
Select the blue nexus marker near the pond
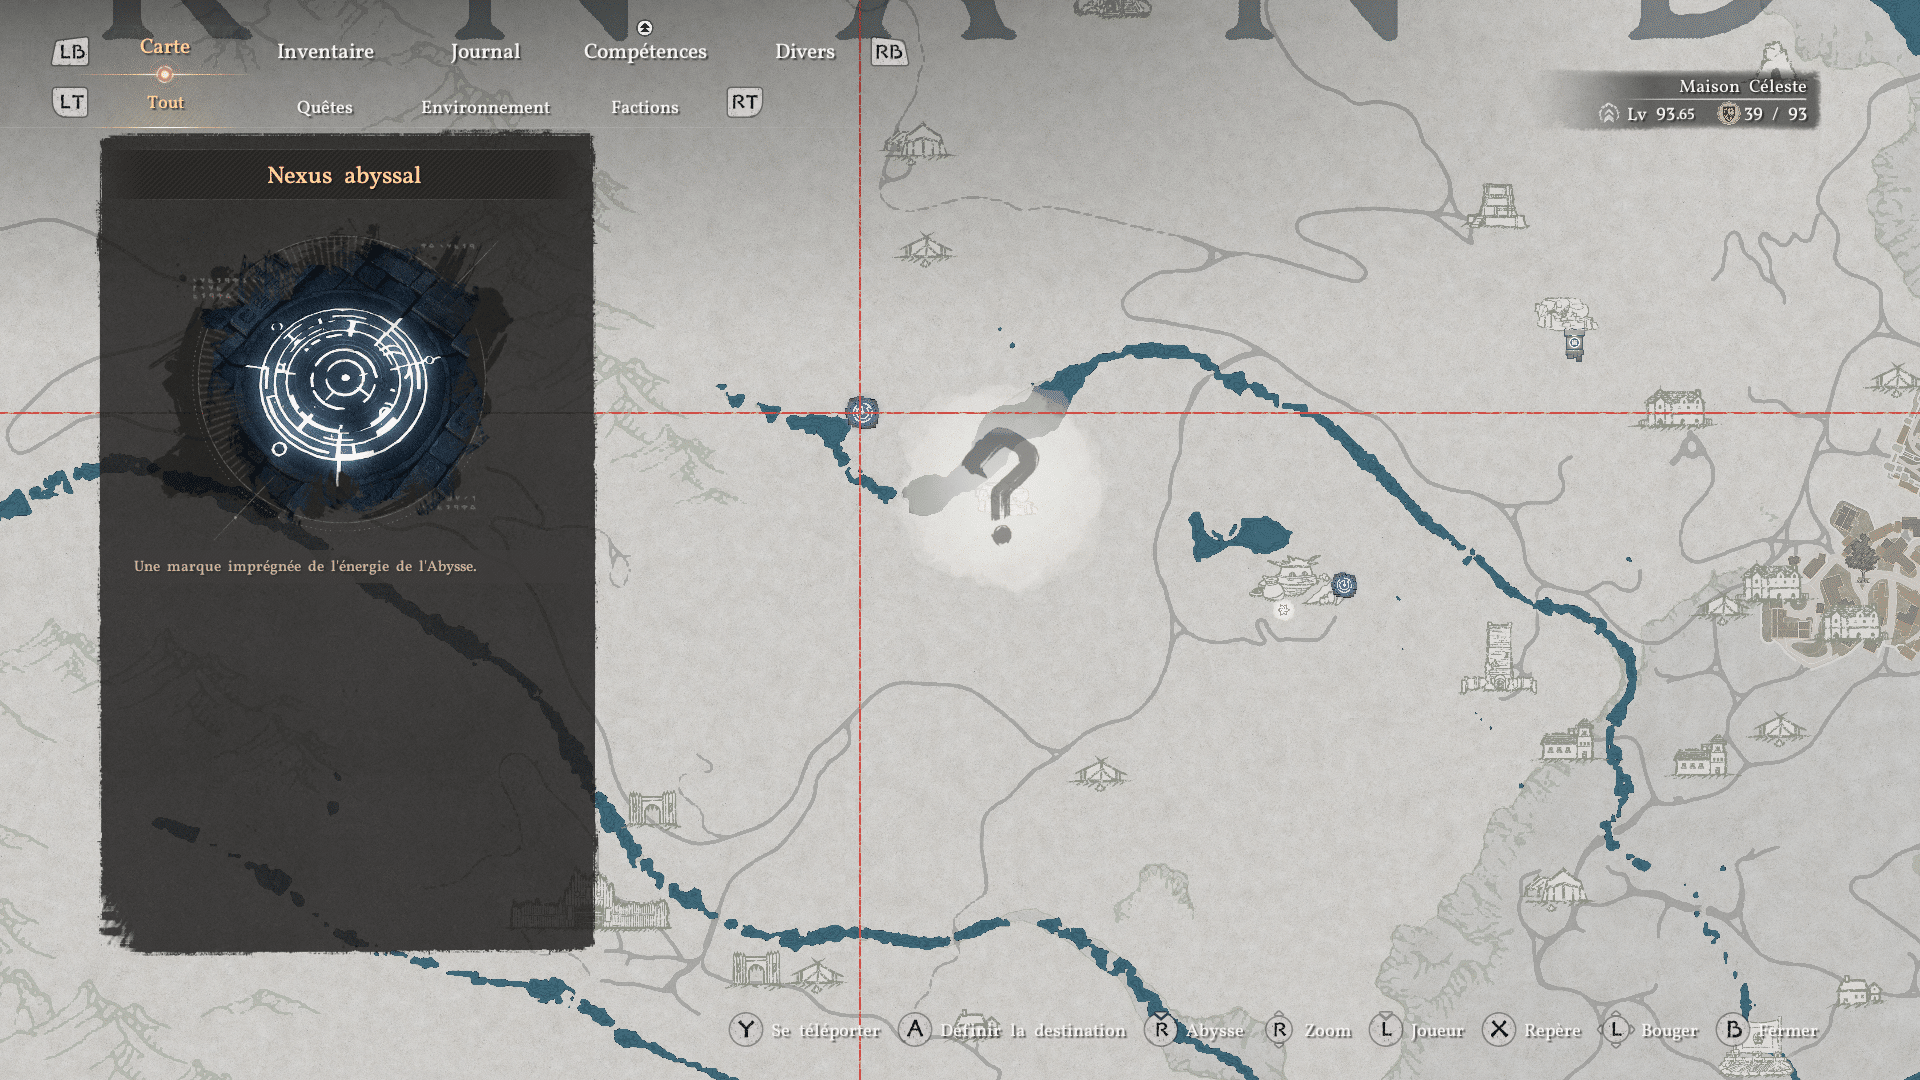click(x=1344, y=585)
